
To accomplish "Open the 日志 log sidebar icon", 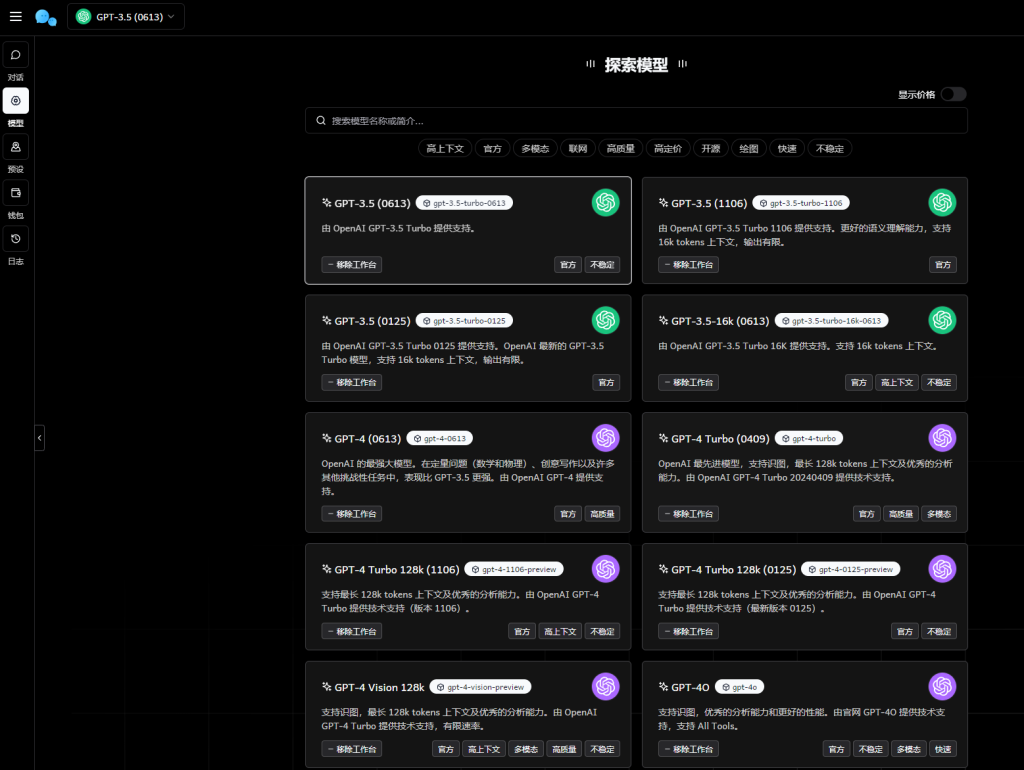I will [16, 239].
